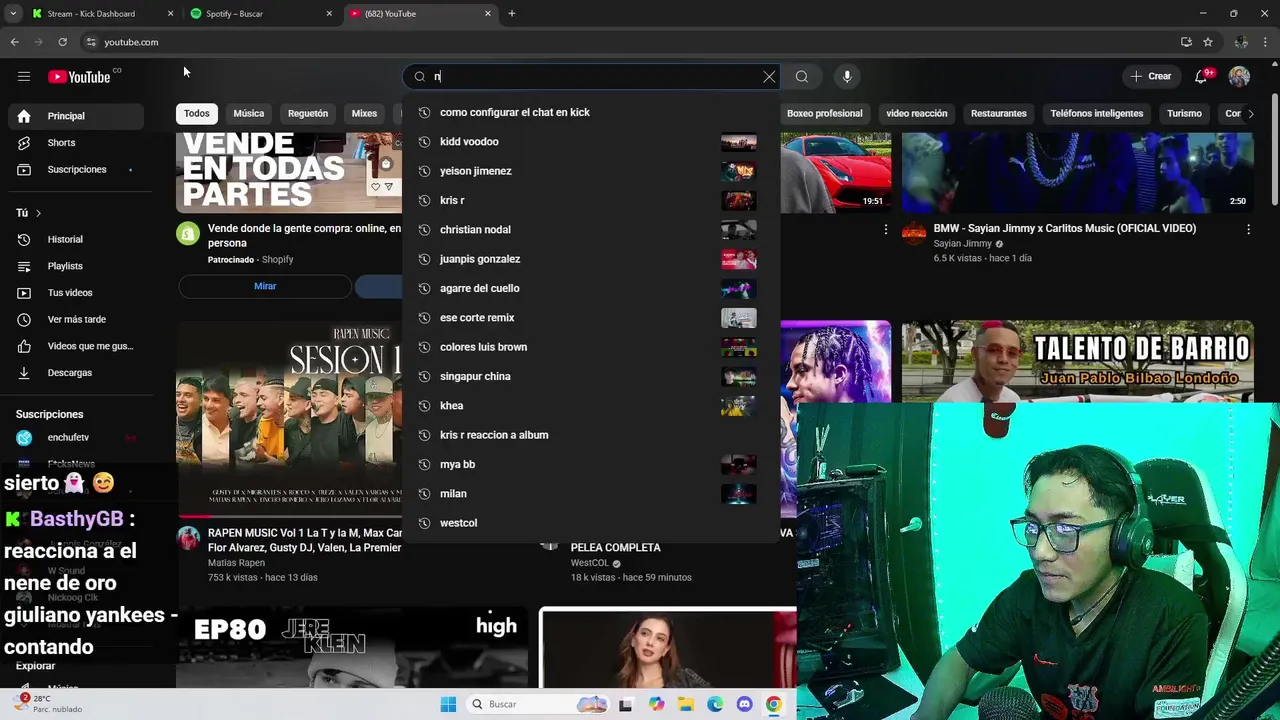The width and height of the screenshot is (1280, 720).
Task: Open the YouTube hamburger guide menu
Action: point(23,77)
